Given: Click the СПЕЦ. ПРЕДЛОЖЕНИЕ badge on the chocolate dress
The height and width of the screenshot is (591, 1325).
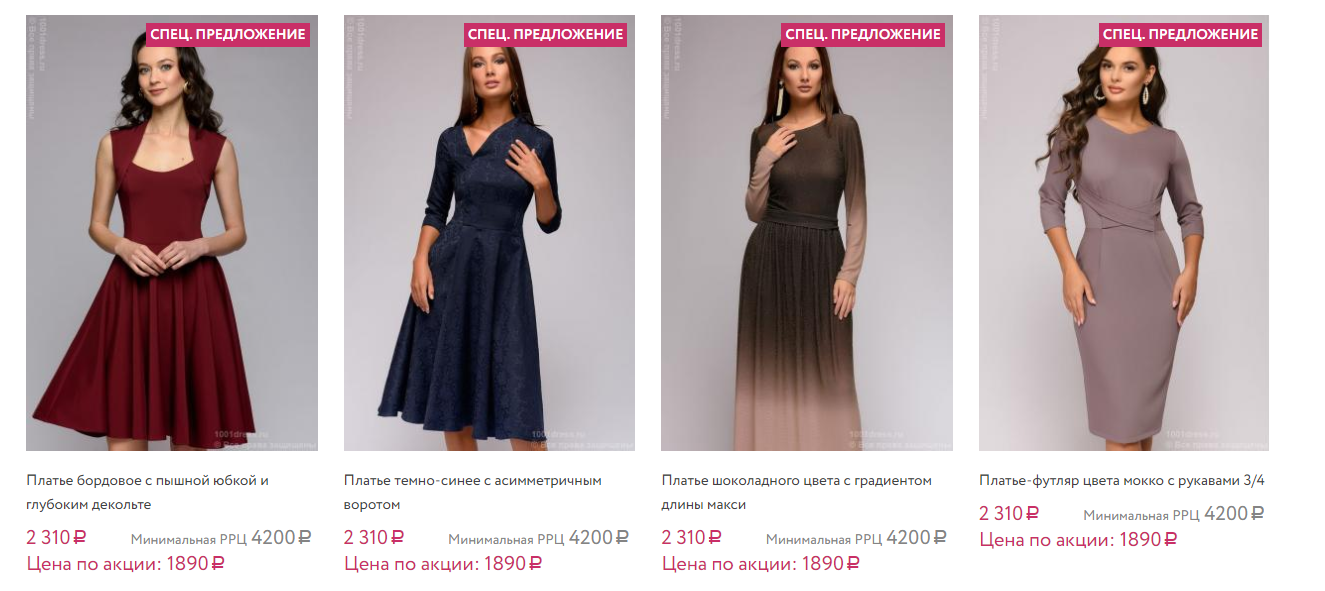Looking at the screenshot, I should click(863, 35).
